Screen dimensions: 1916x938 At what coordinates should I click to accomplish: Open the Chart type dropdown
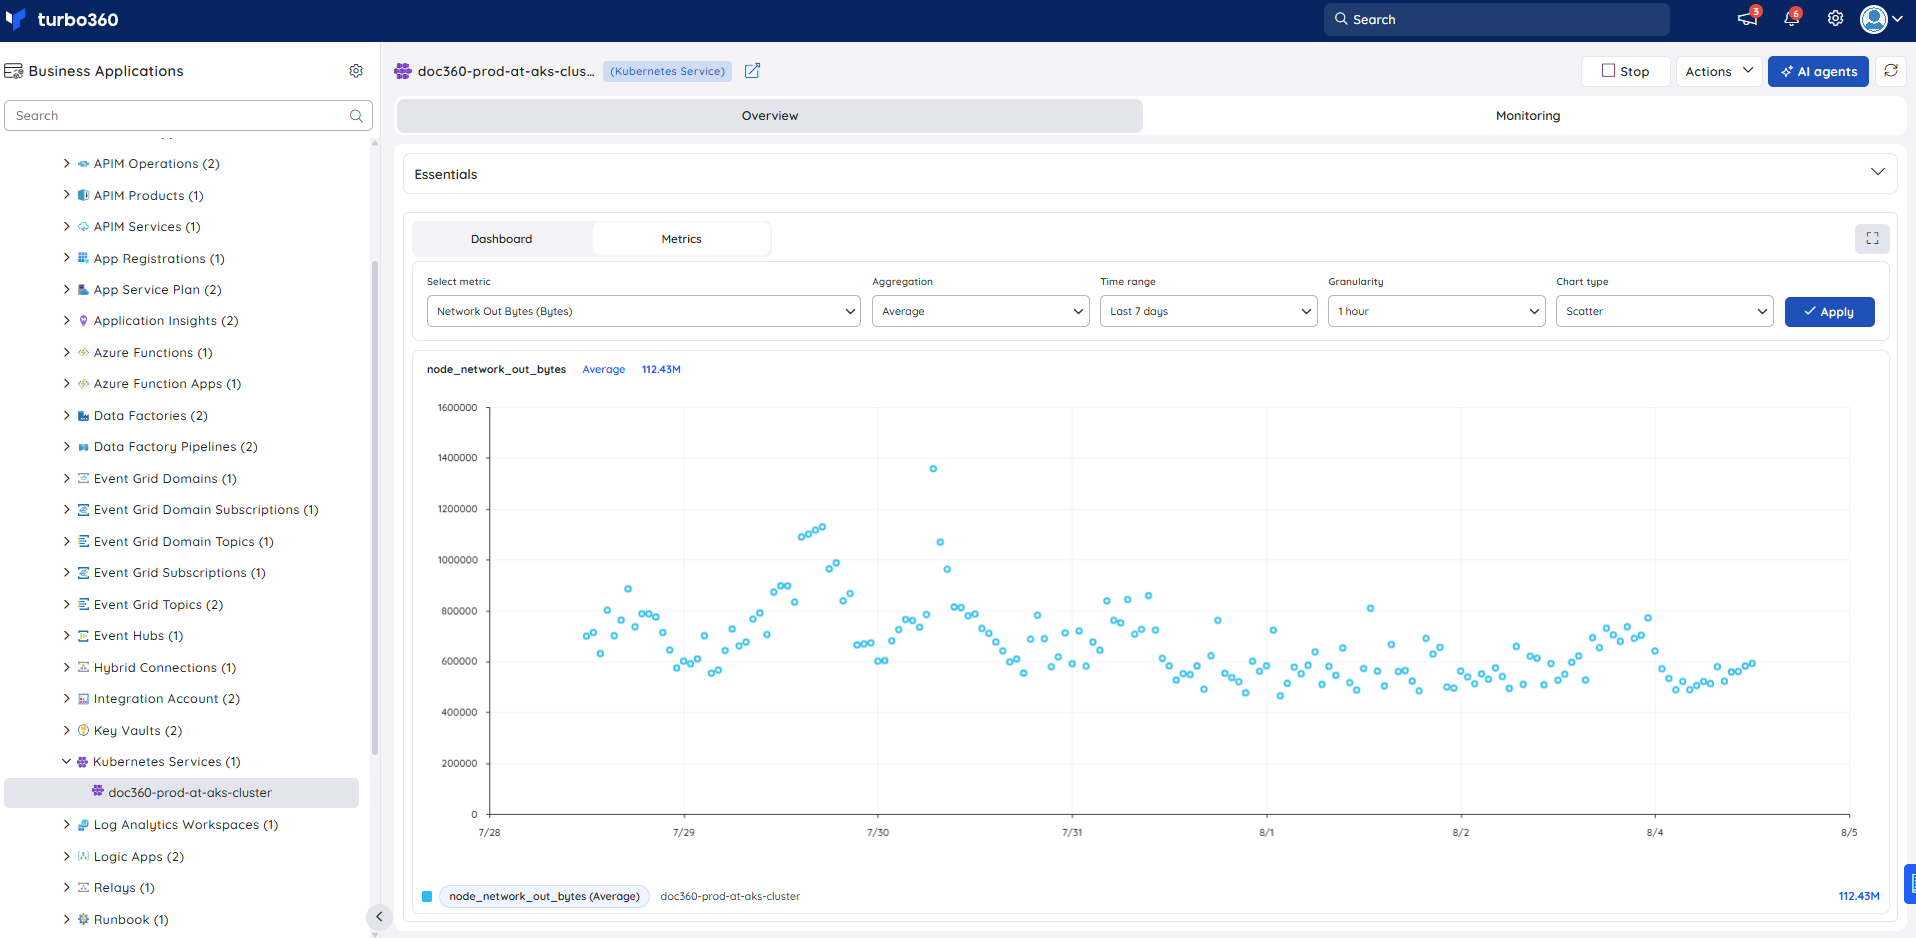tap(1664, 311)
